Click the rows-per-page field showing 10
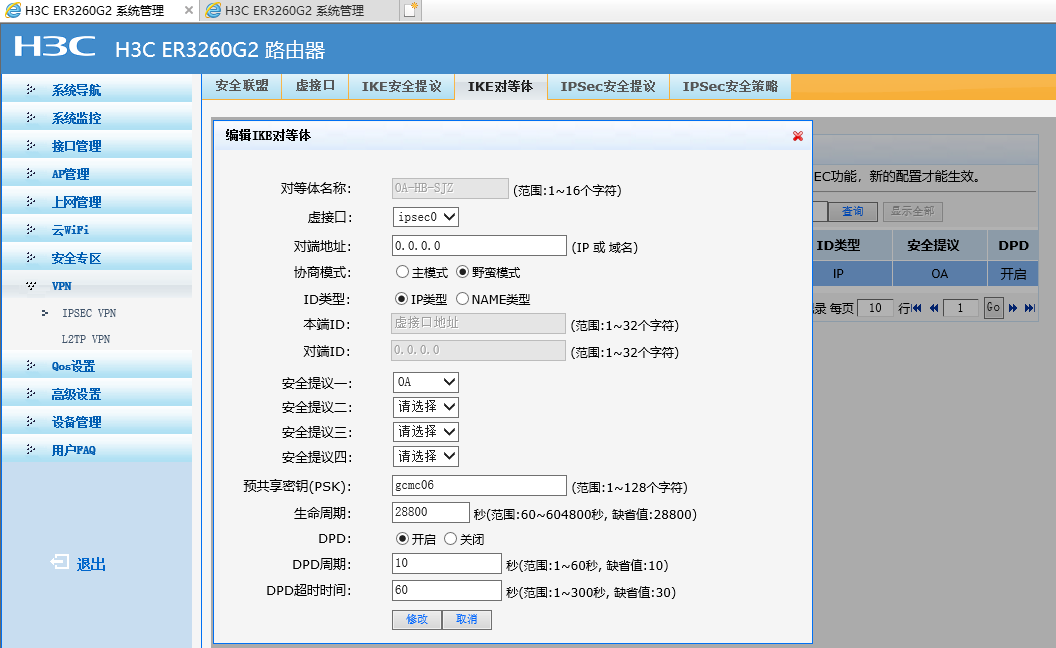 [x=876, y=308]
